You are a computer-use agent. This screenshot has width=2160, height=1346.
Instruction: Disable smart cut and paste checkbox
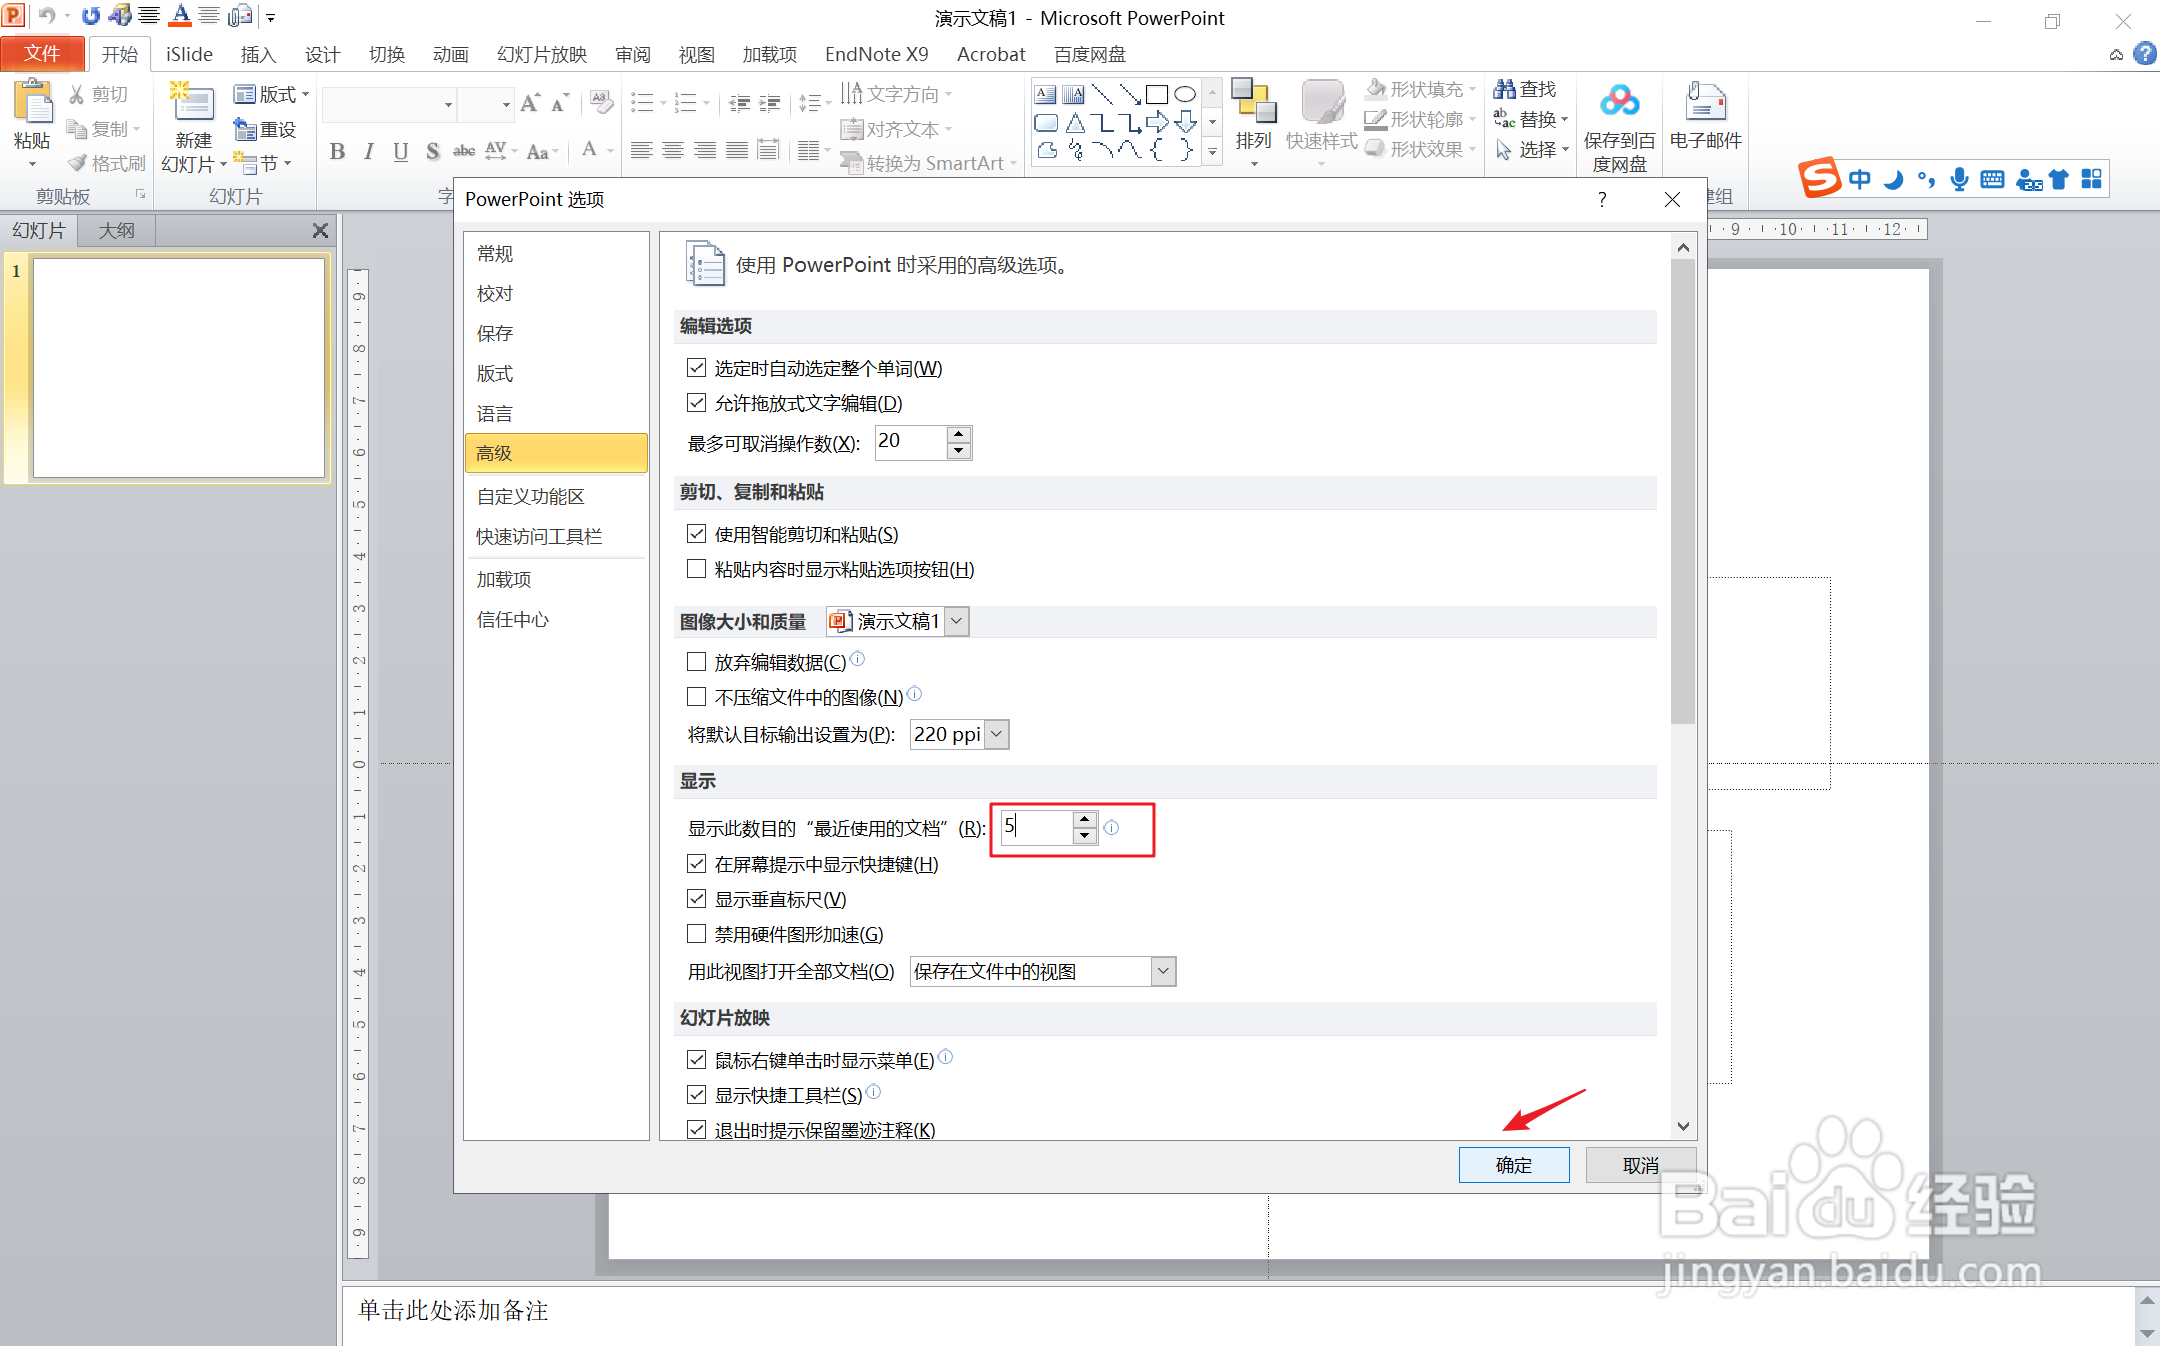click(x=697, y=534)
